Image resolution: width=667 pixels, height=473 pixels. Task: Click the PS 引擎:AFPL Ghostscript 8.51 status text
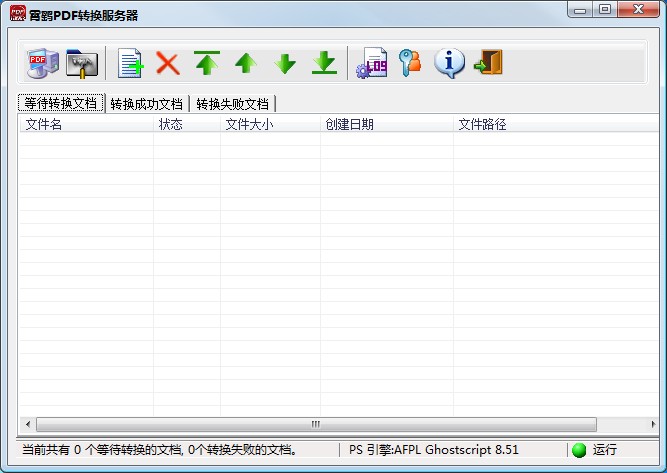[434, 450]
